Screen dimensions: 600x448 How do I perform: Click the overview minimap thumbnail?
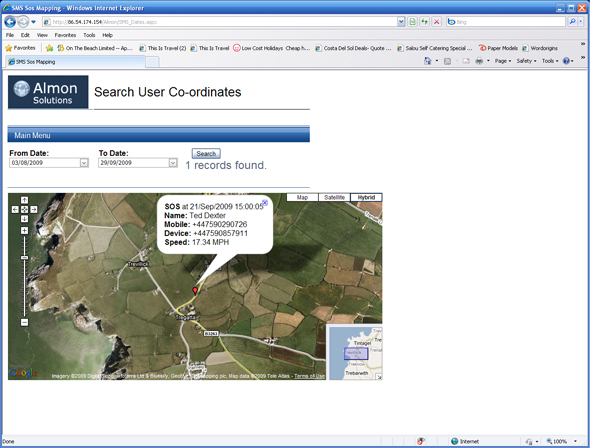[x=355, y=352]
